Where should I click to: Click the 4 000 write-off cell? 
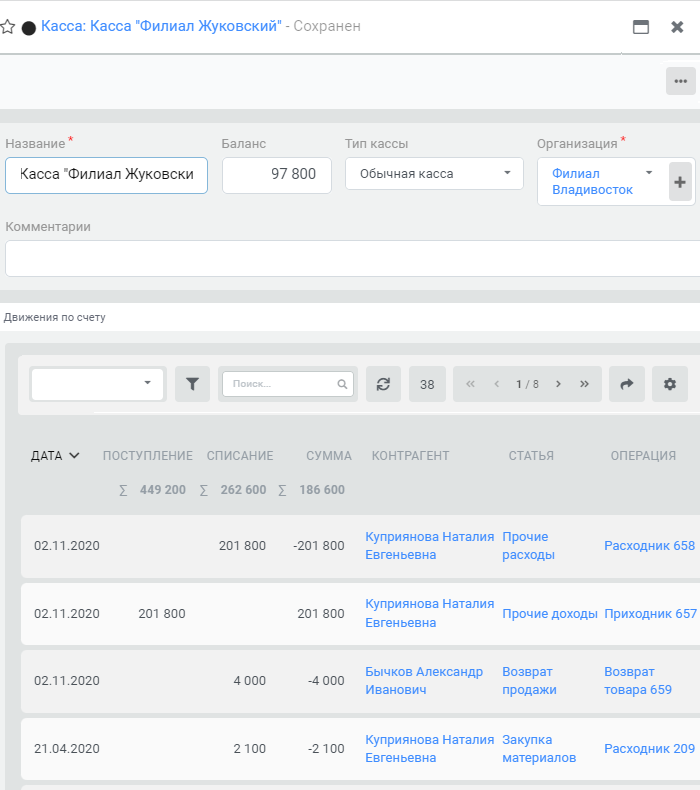point(249,681)
